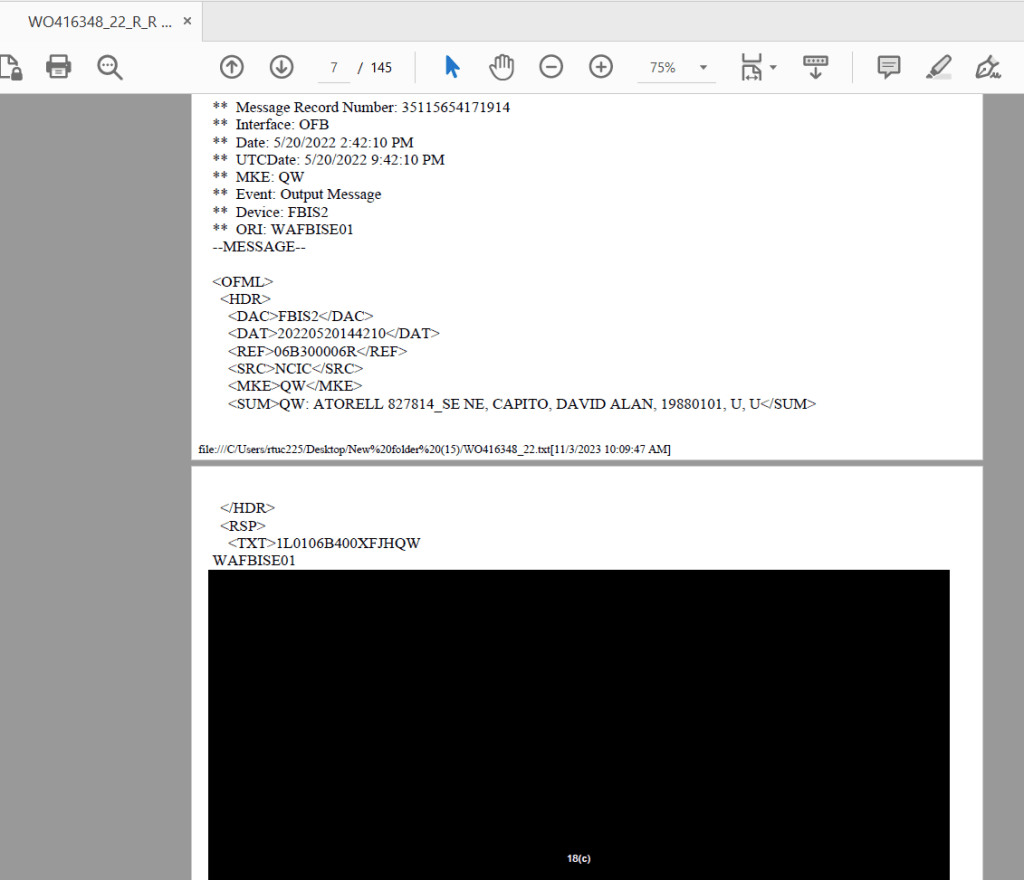
Task: Go to next page with down arrow
Action: (282, 67)
